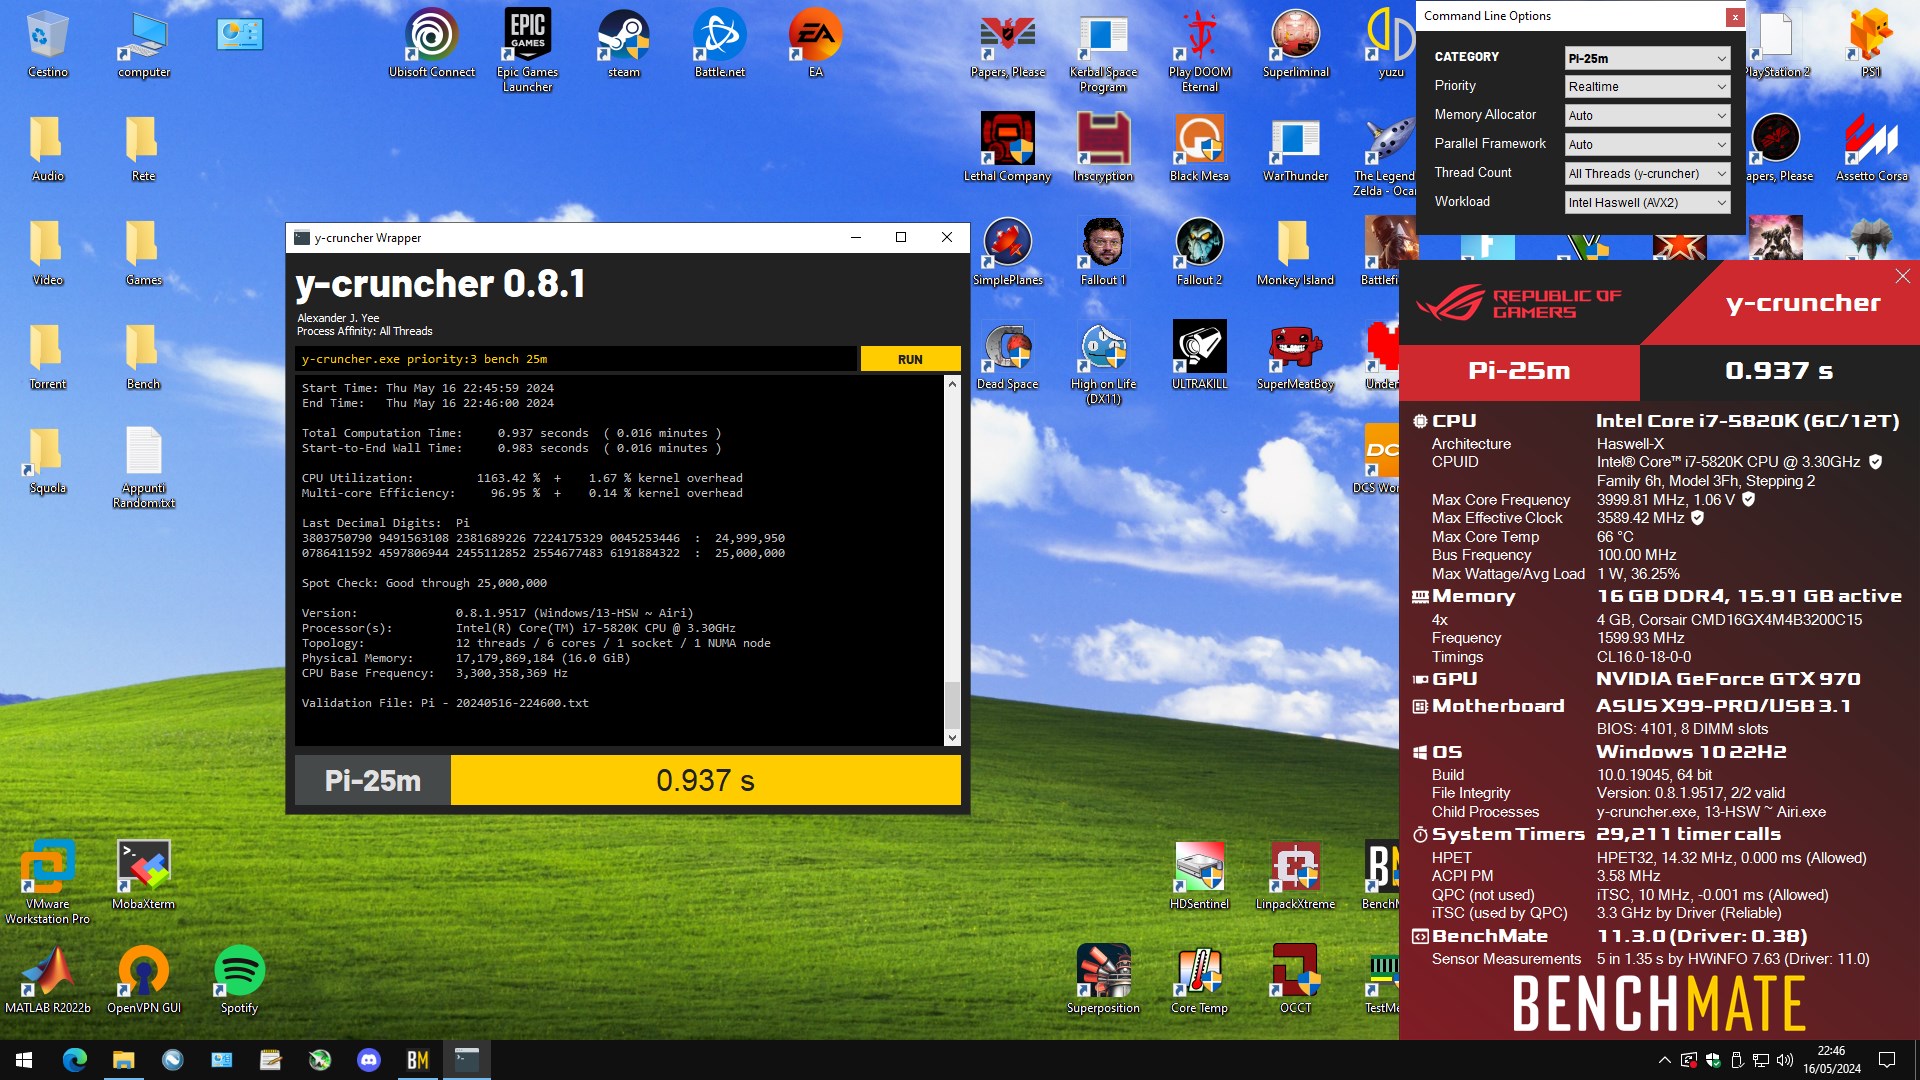The height and width of the screenshot is (1080, 1920).
Task: Open the Epic Games Launcher icon
Action: 527,51
